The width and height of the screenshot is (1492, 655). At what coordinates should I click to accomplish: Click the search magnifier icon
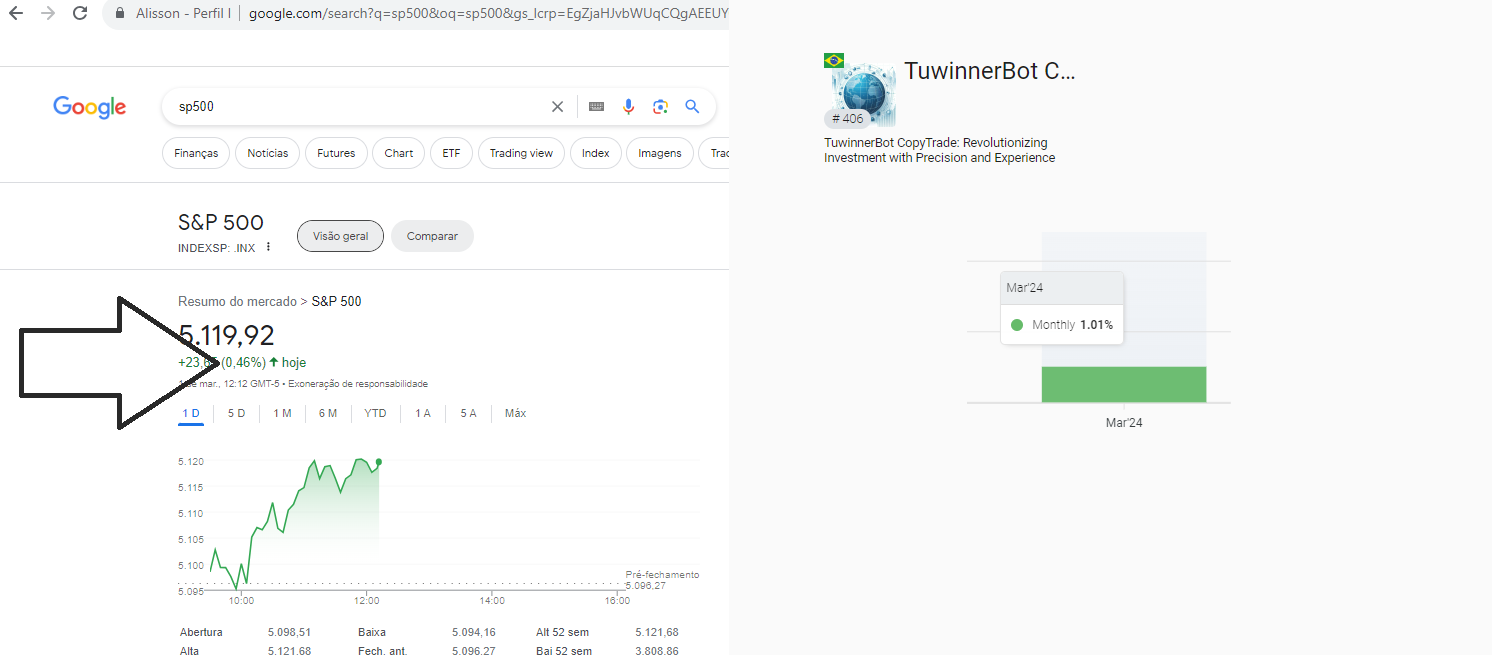tap(692, 106)
